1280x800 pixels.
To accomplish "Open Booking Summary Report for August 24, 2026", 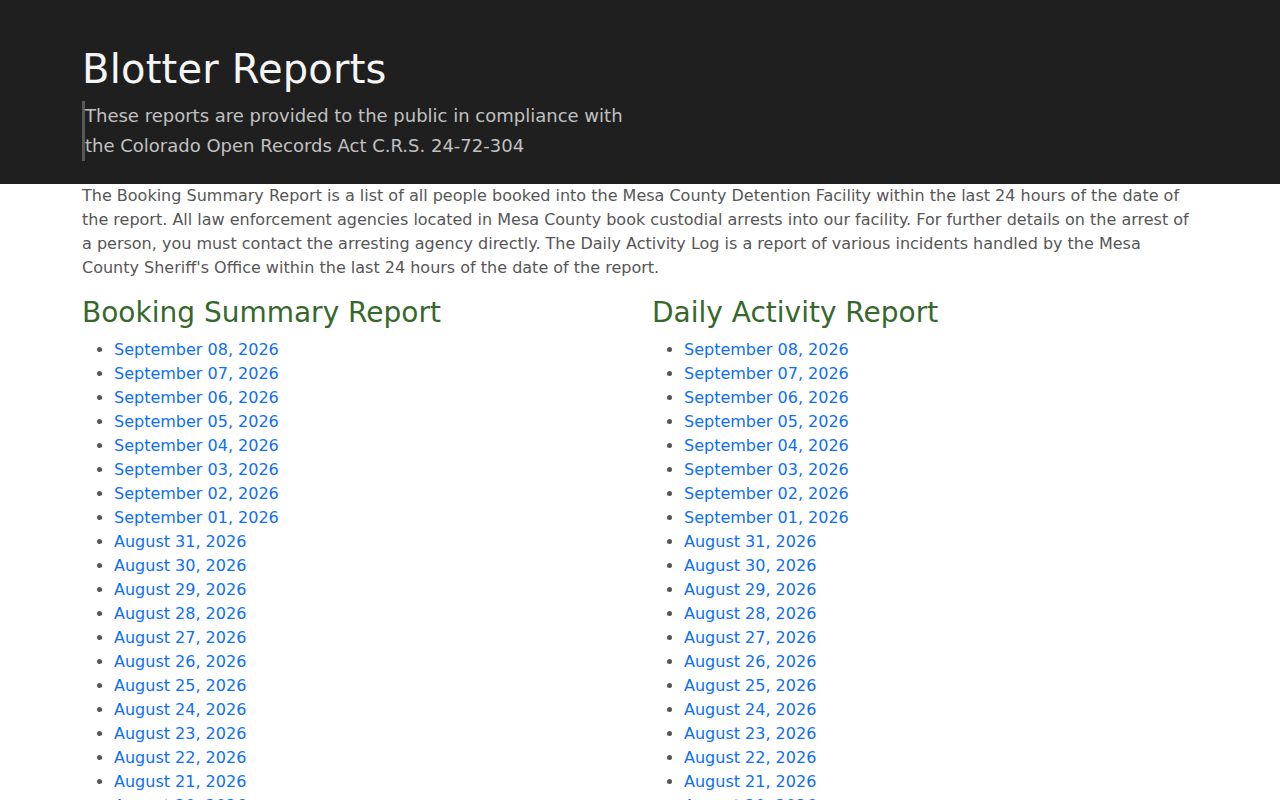I will [x=180, y=709].
